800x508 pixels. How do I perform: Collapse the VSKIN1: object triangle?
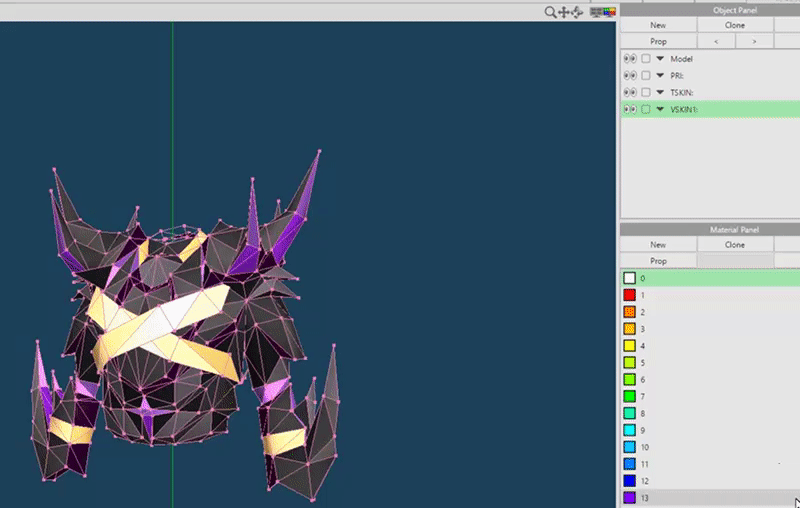click(x=660, y=109)
